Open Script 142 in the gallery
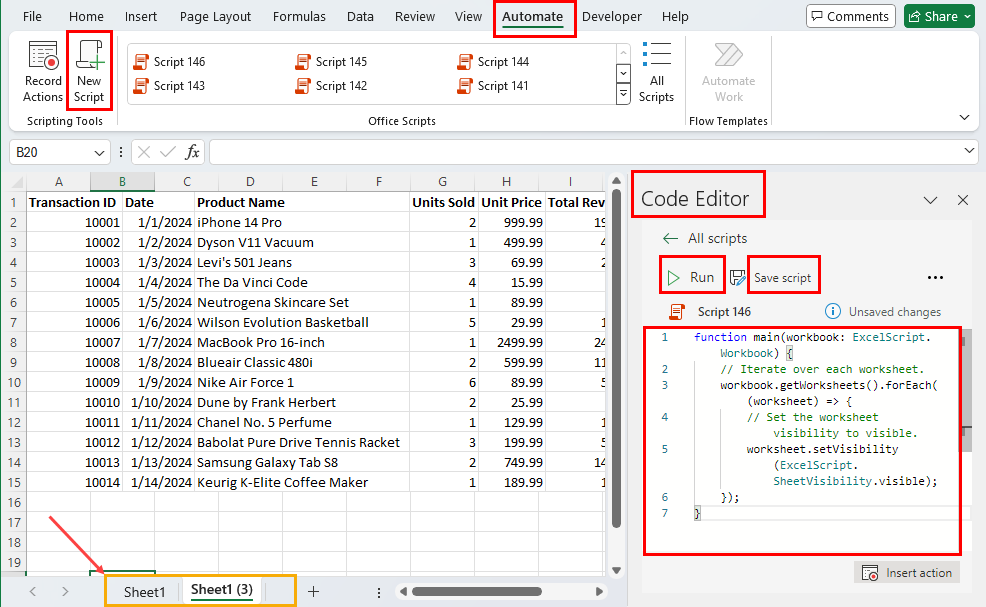The image size is (986, 607). tap(331, 86)
